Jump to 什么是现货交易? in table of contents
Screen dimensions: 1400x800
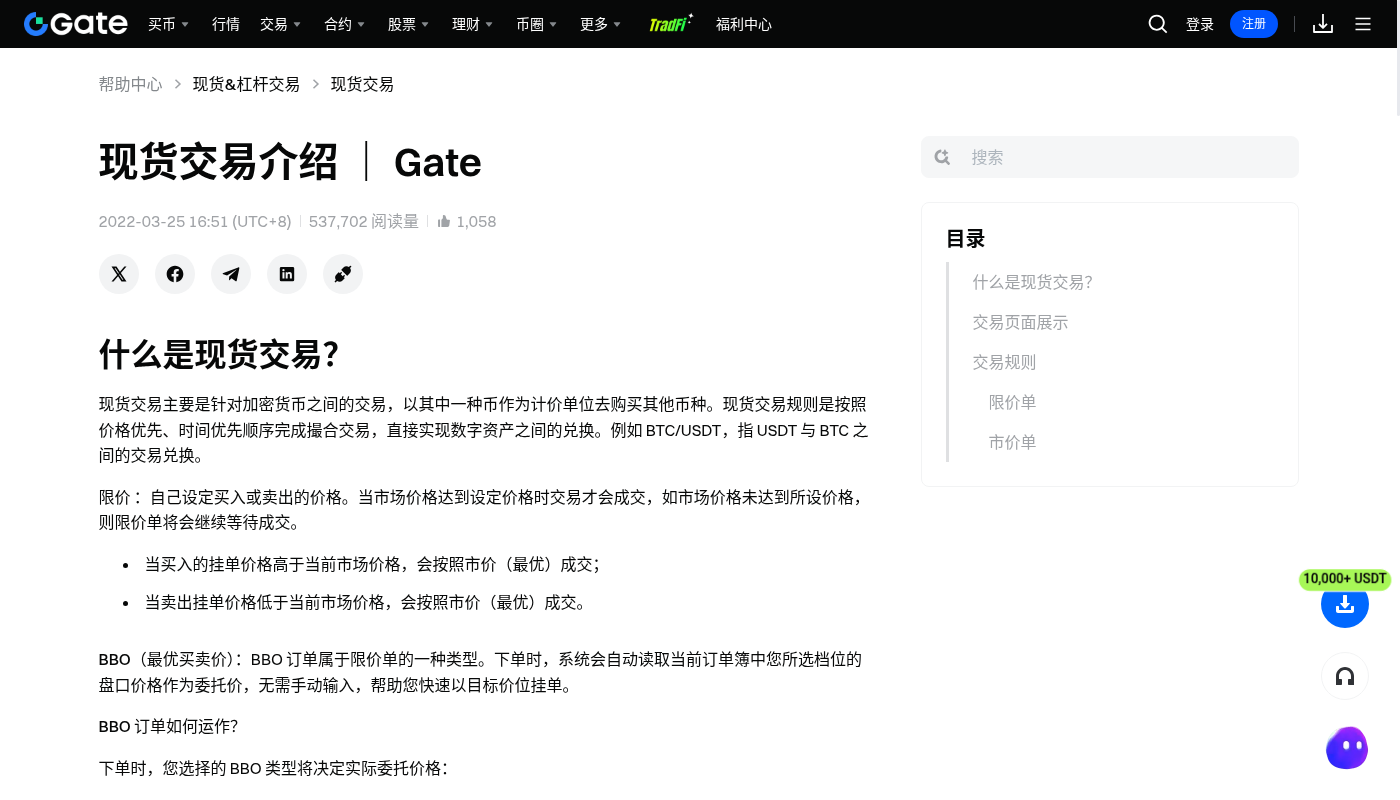1033,282
